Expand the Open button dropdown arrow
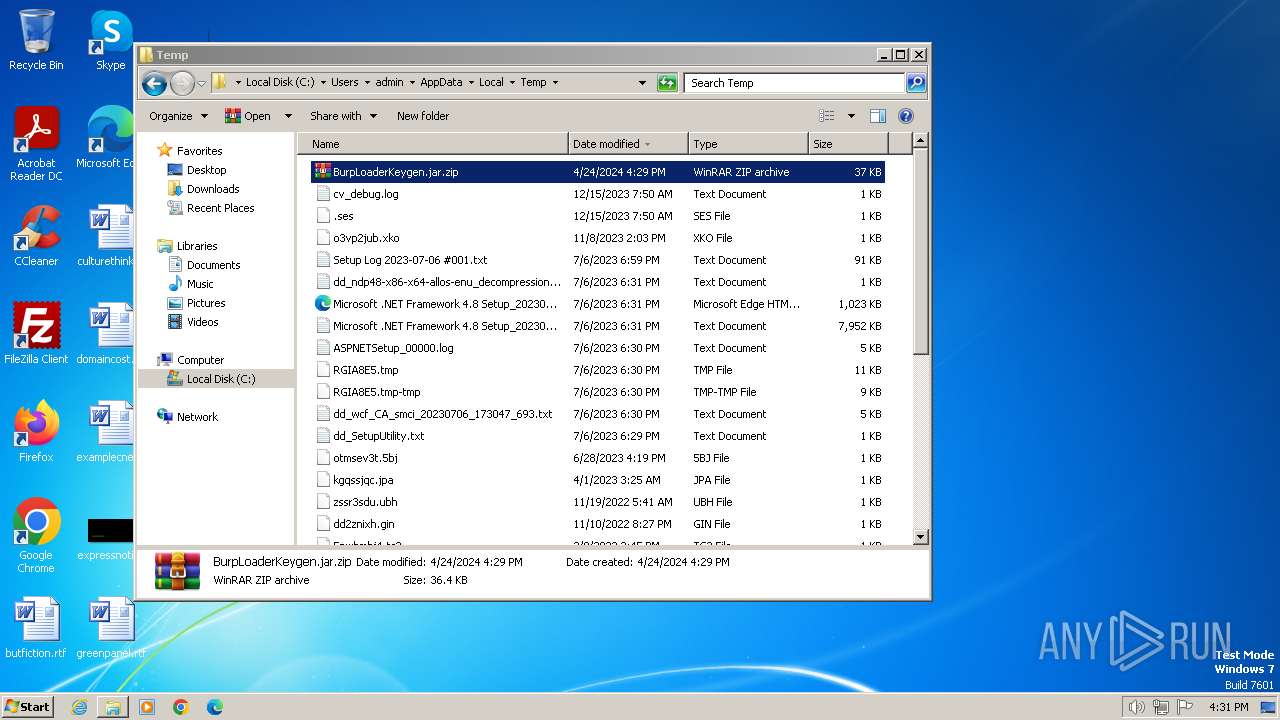This screenshot has width=1280, height=720. click(x=288, y=116)
